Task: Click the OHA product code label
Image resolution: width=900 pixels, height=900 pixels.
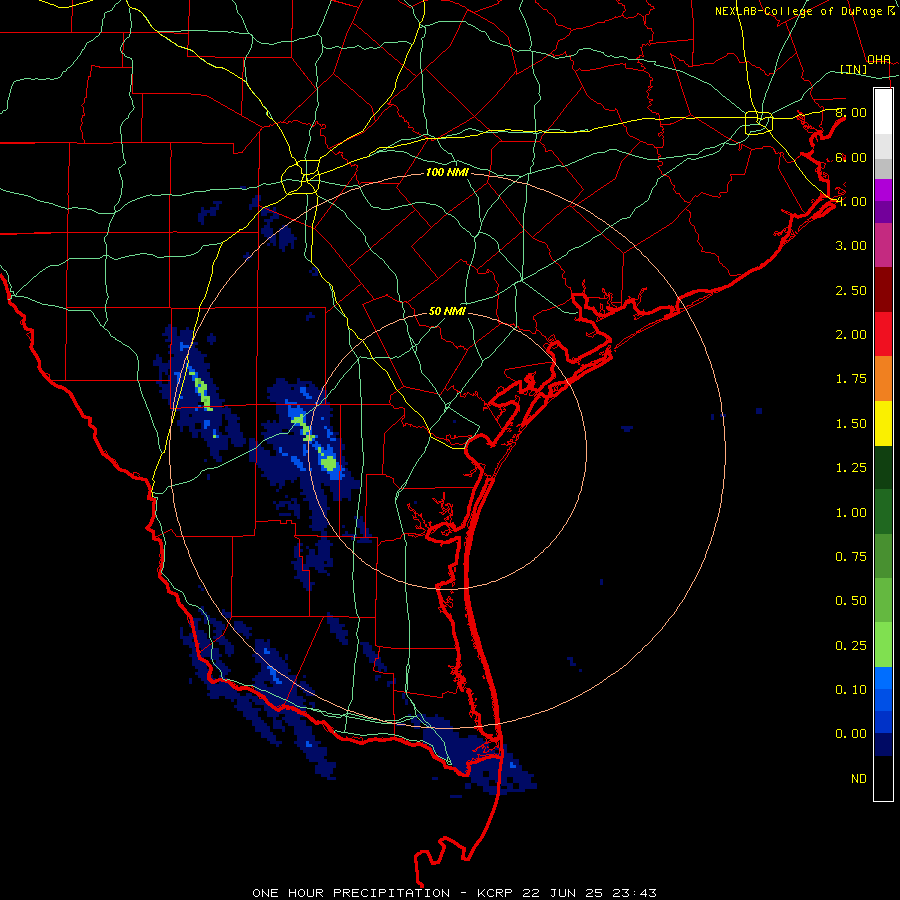Action: click(879, 60)
